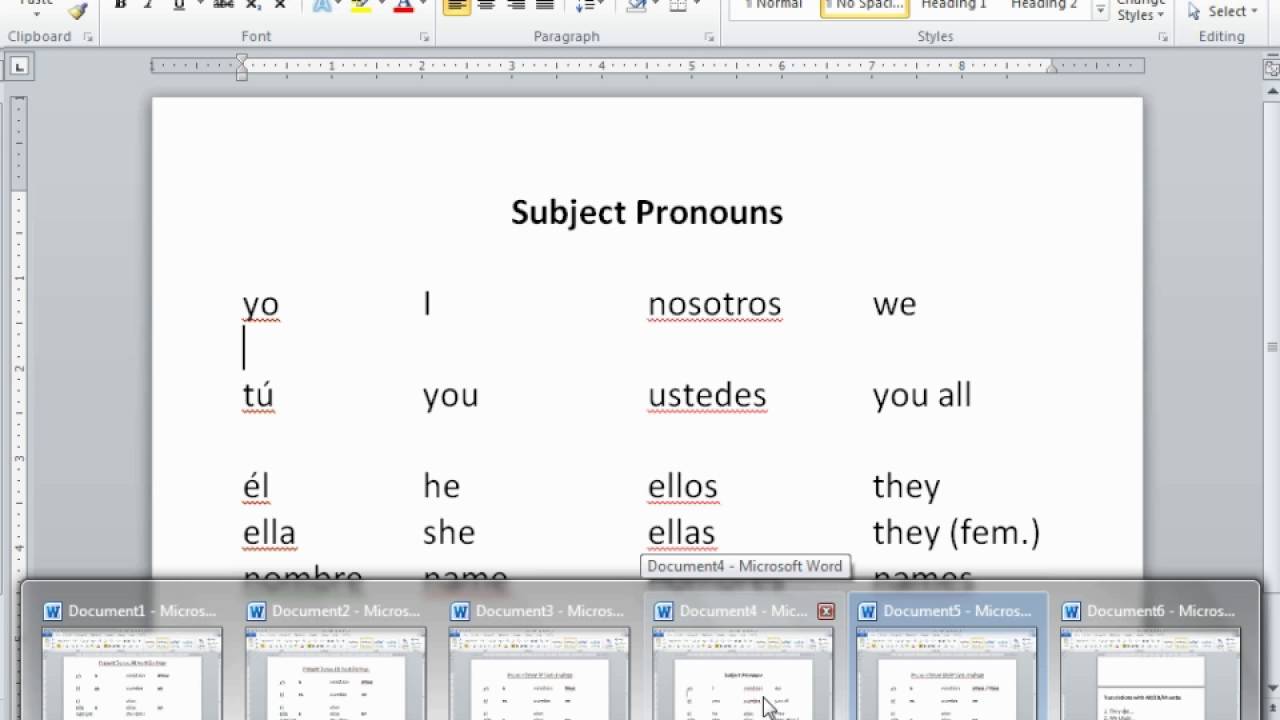This screenshot has width=1280, height=720.
Task: Toggle Strikethrough formatting
Action: coord(224,5)
